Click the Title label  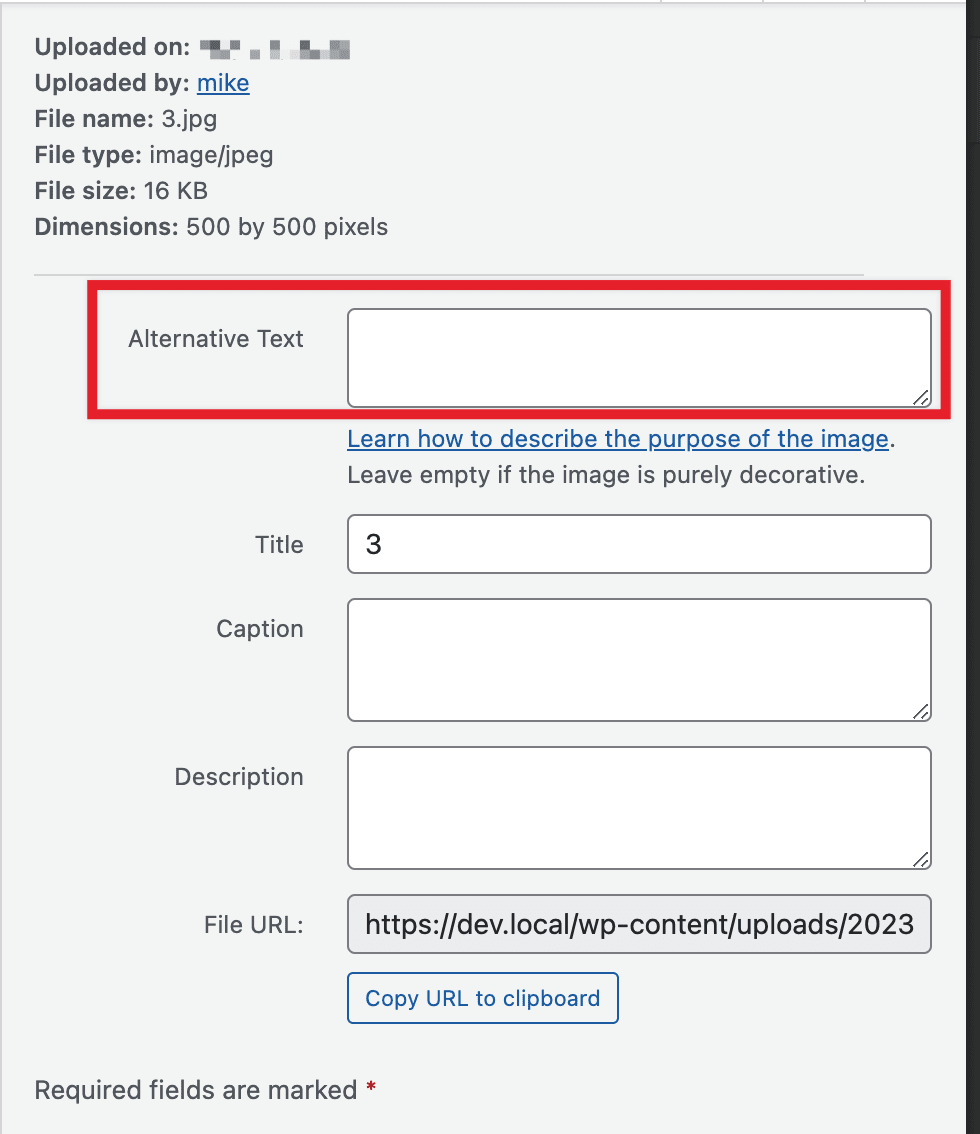279,544
